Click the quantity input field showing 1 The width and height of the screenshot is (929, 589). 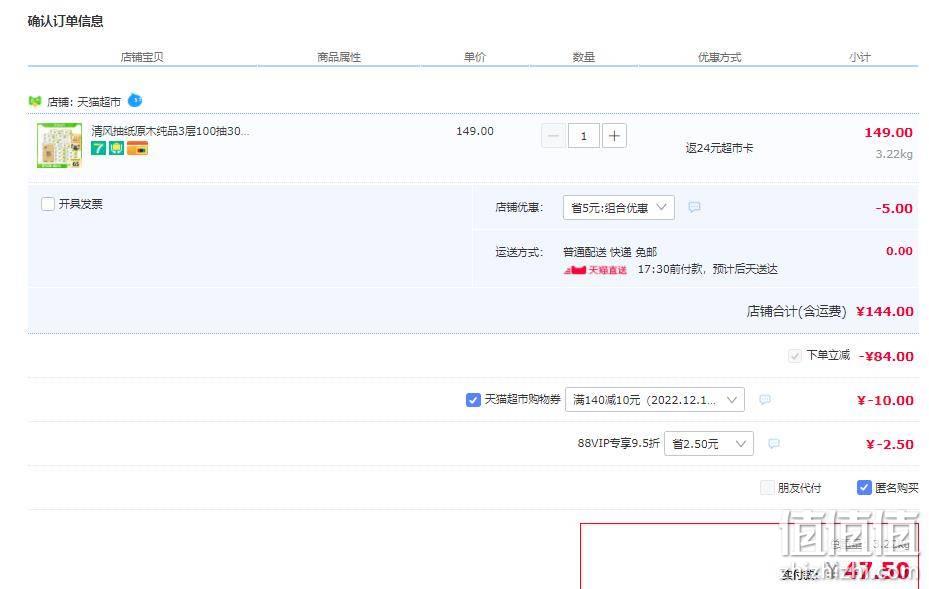[x=584, y=136]
